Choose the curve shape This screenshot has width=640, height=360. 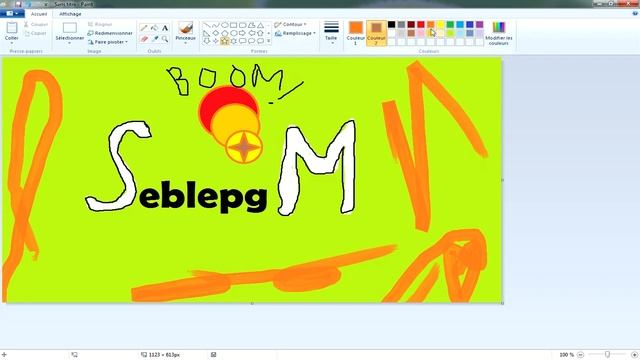click(216, 25)
